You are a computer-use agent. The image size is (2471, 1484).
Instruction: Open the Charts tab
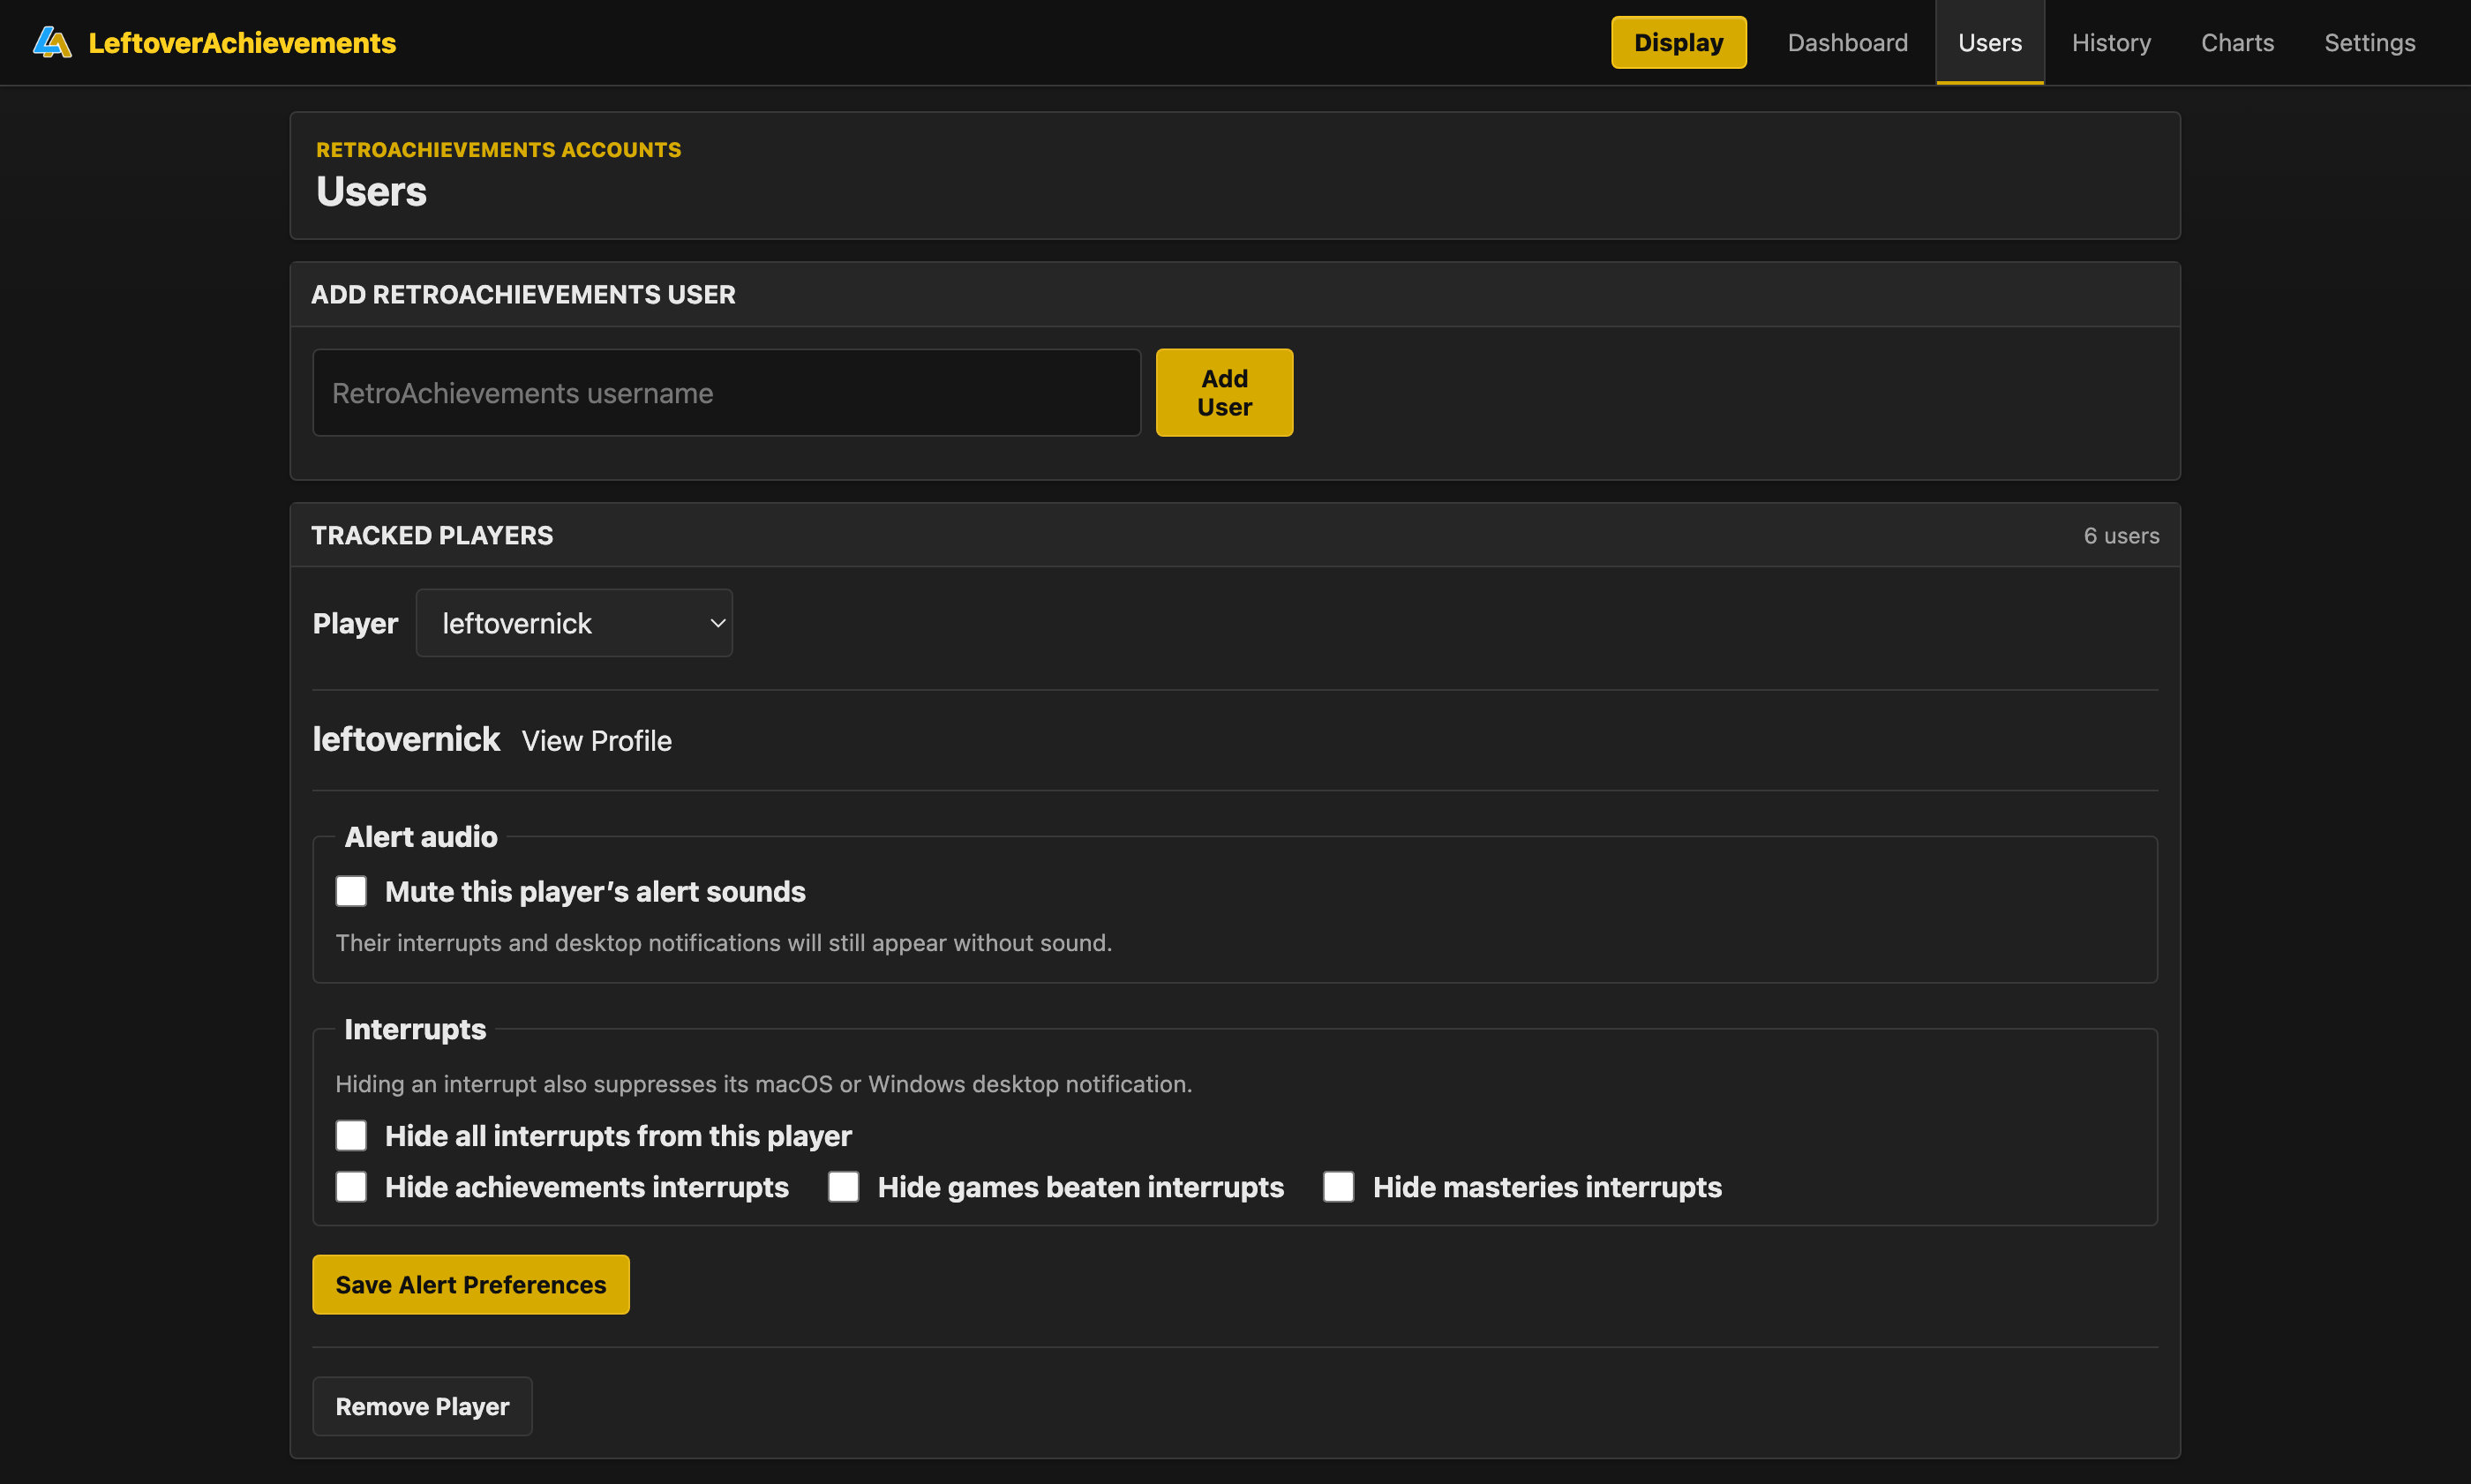click(x=2237, y=42)
